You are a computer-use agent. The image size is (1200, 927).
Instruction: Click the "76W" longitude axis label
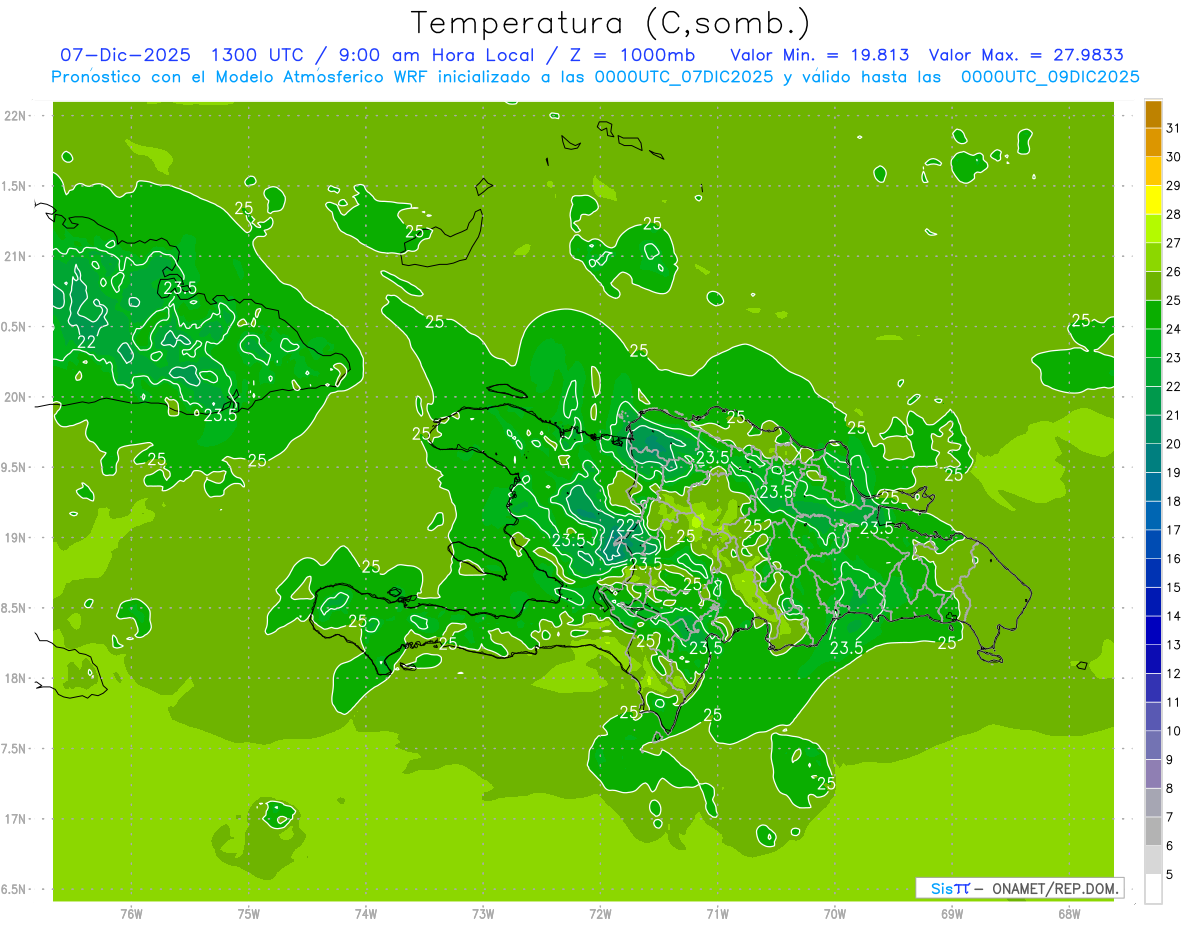(131, 913)
